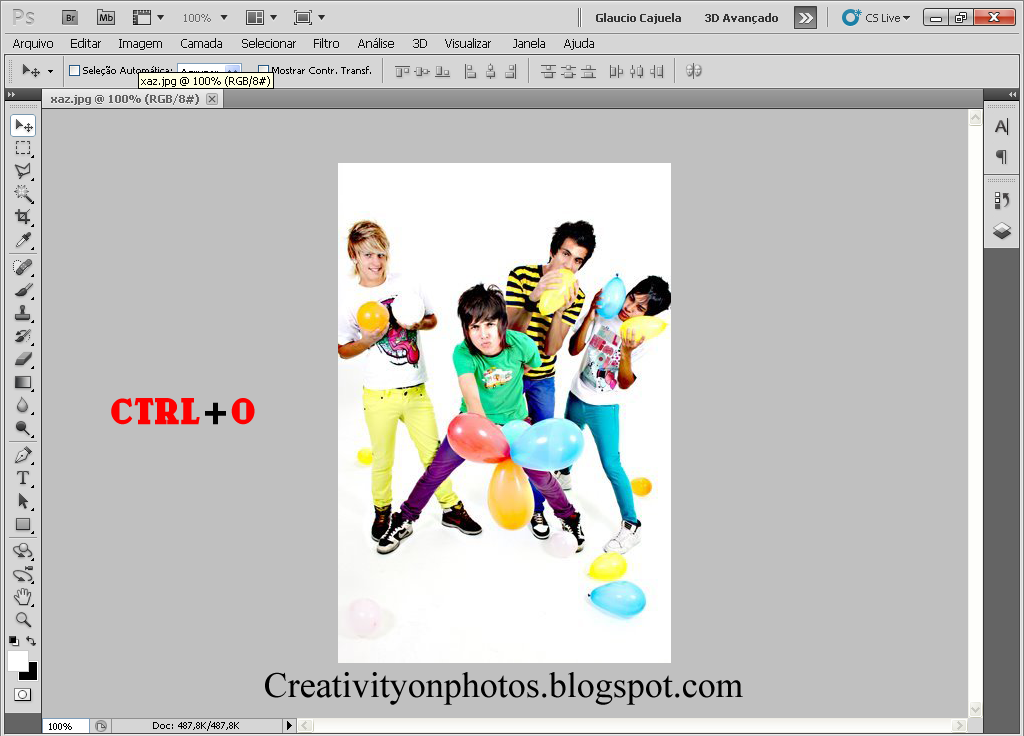Select the History Brush tool
The width and height of the screenshot is (1024, 736).
[x=23, y=336]
